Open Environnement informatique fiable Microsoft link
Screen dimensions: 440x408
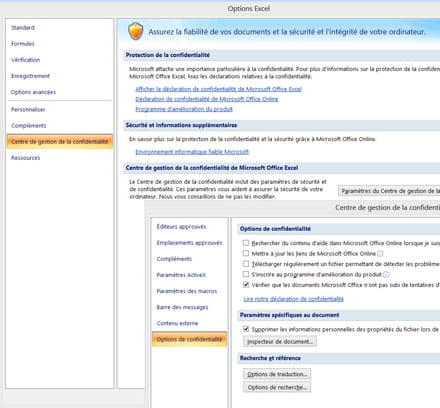pos(192,152)
